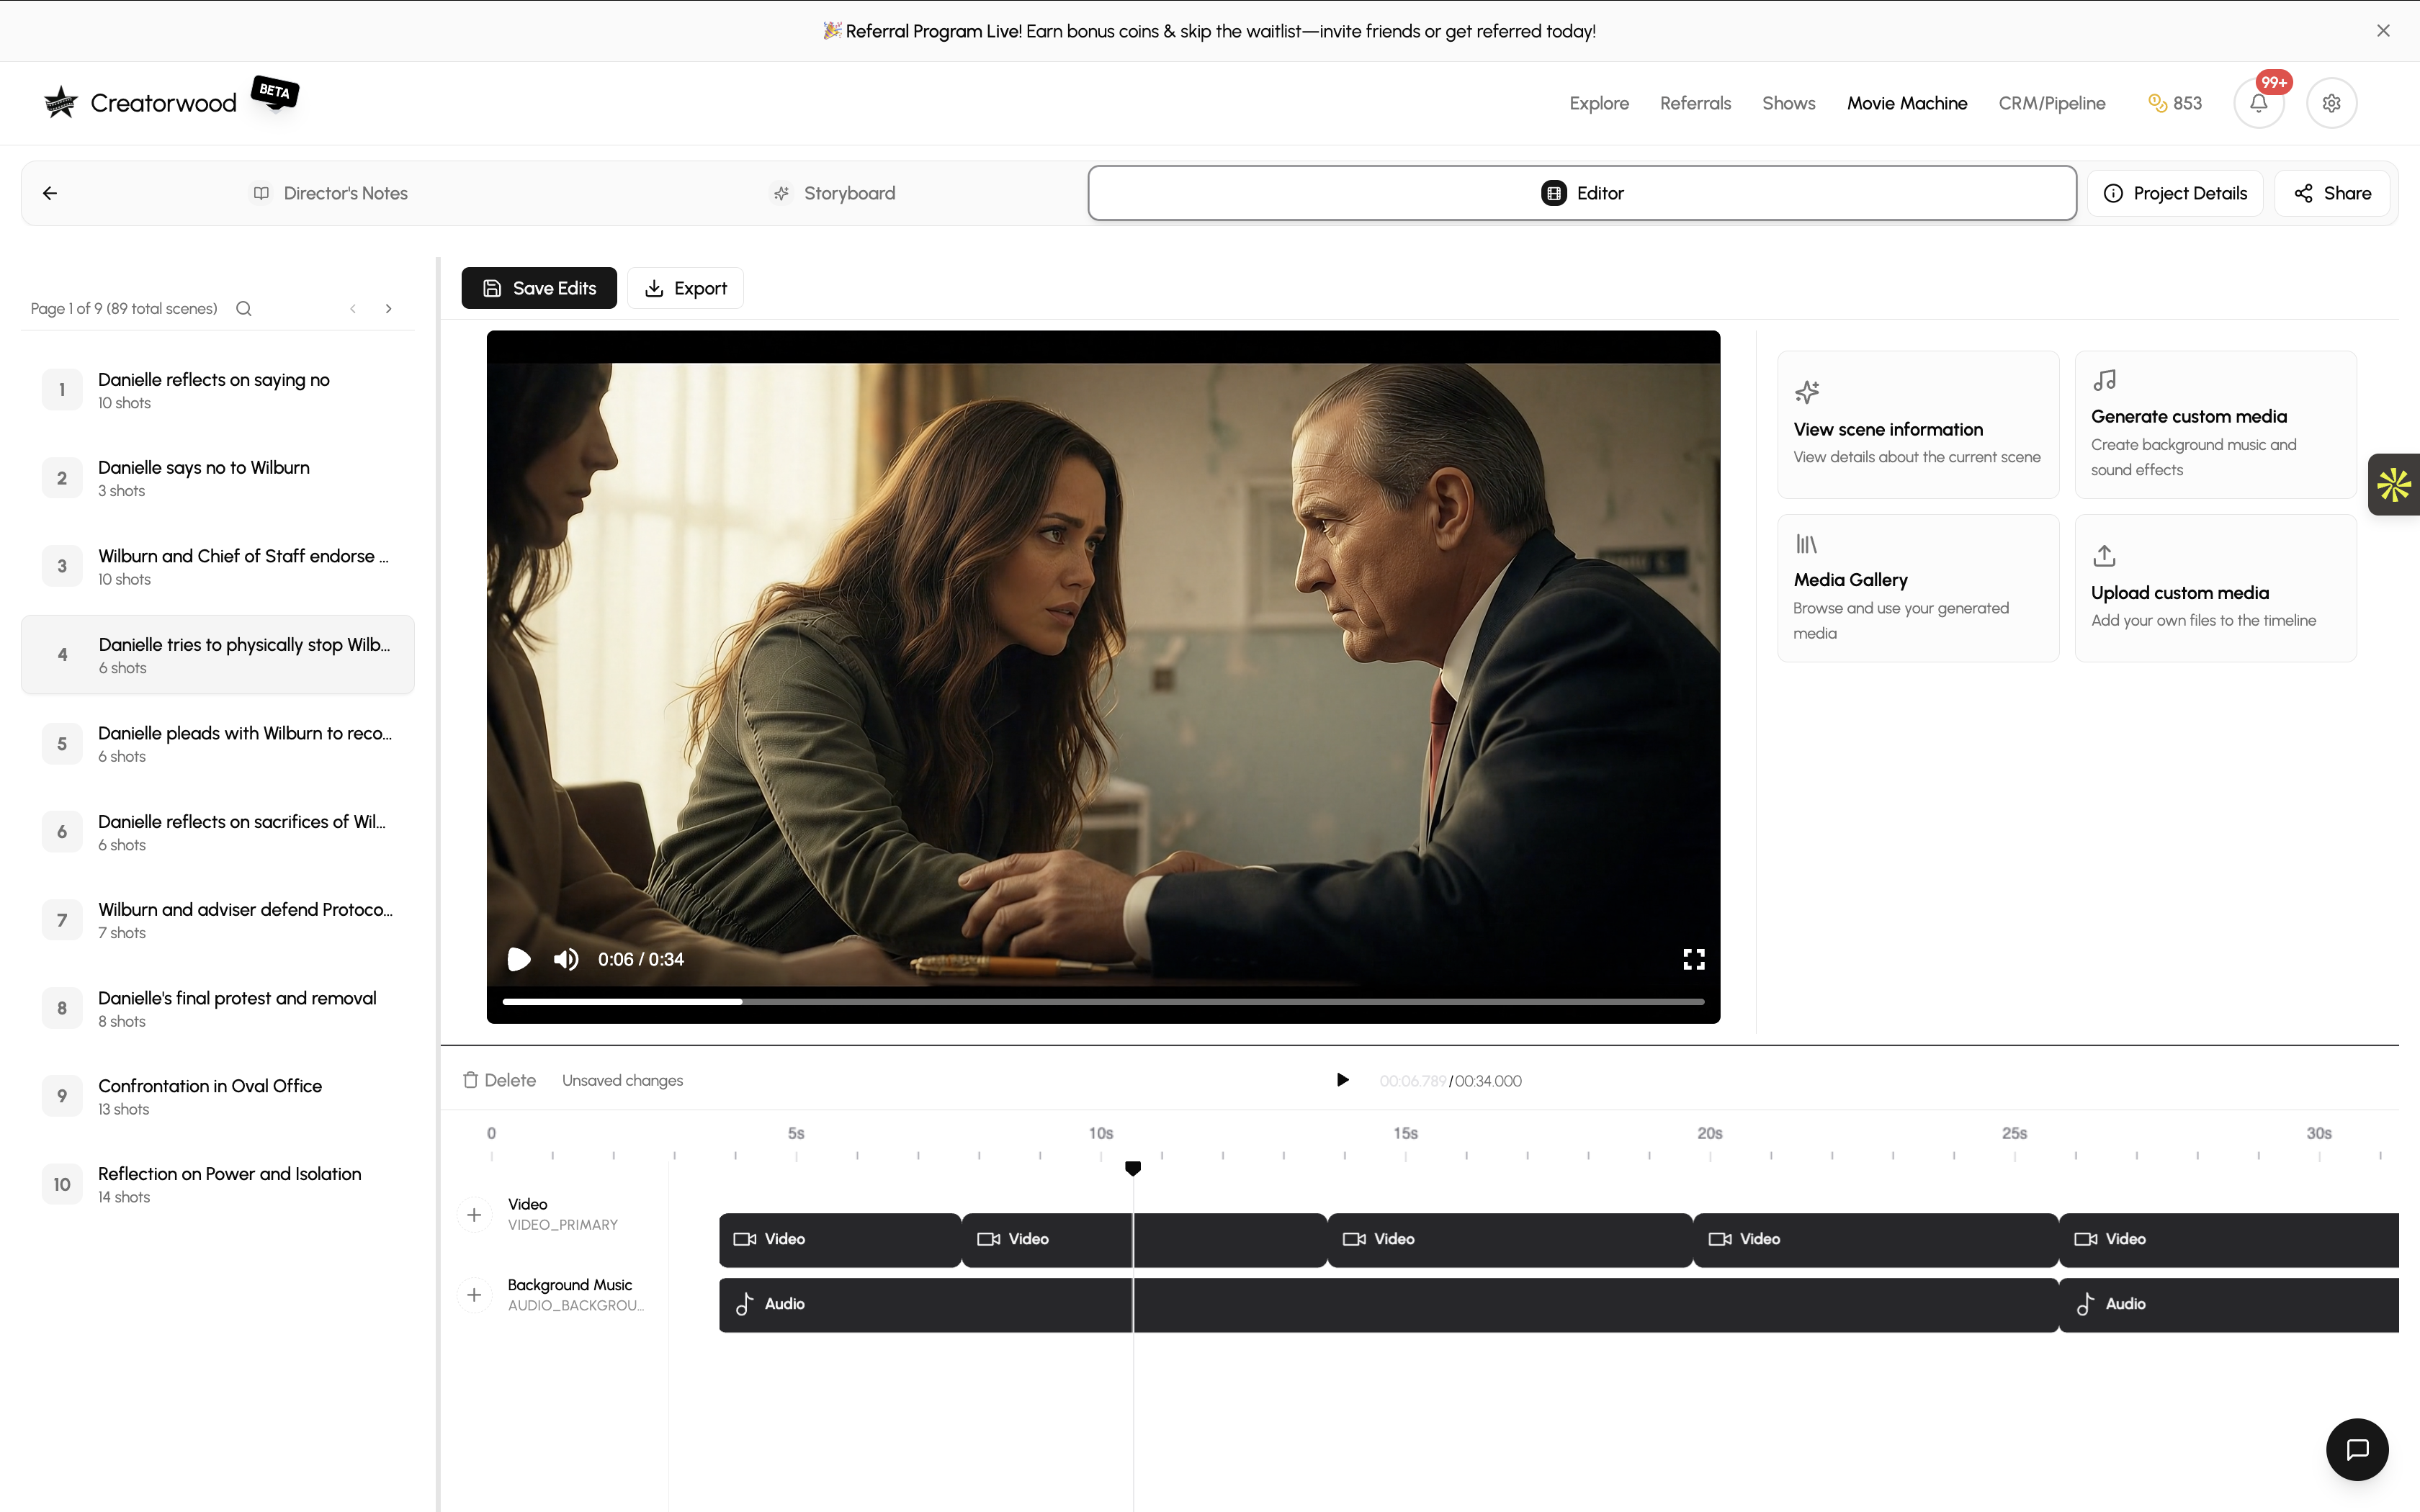
Task: Mute the video player audio
Action: pyautogui.click(x=565, y=958)
